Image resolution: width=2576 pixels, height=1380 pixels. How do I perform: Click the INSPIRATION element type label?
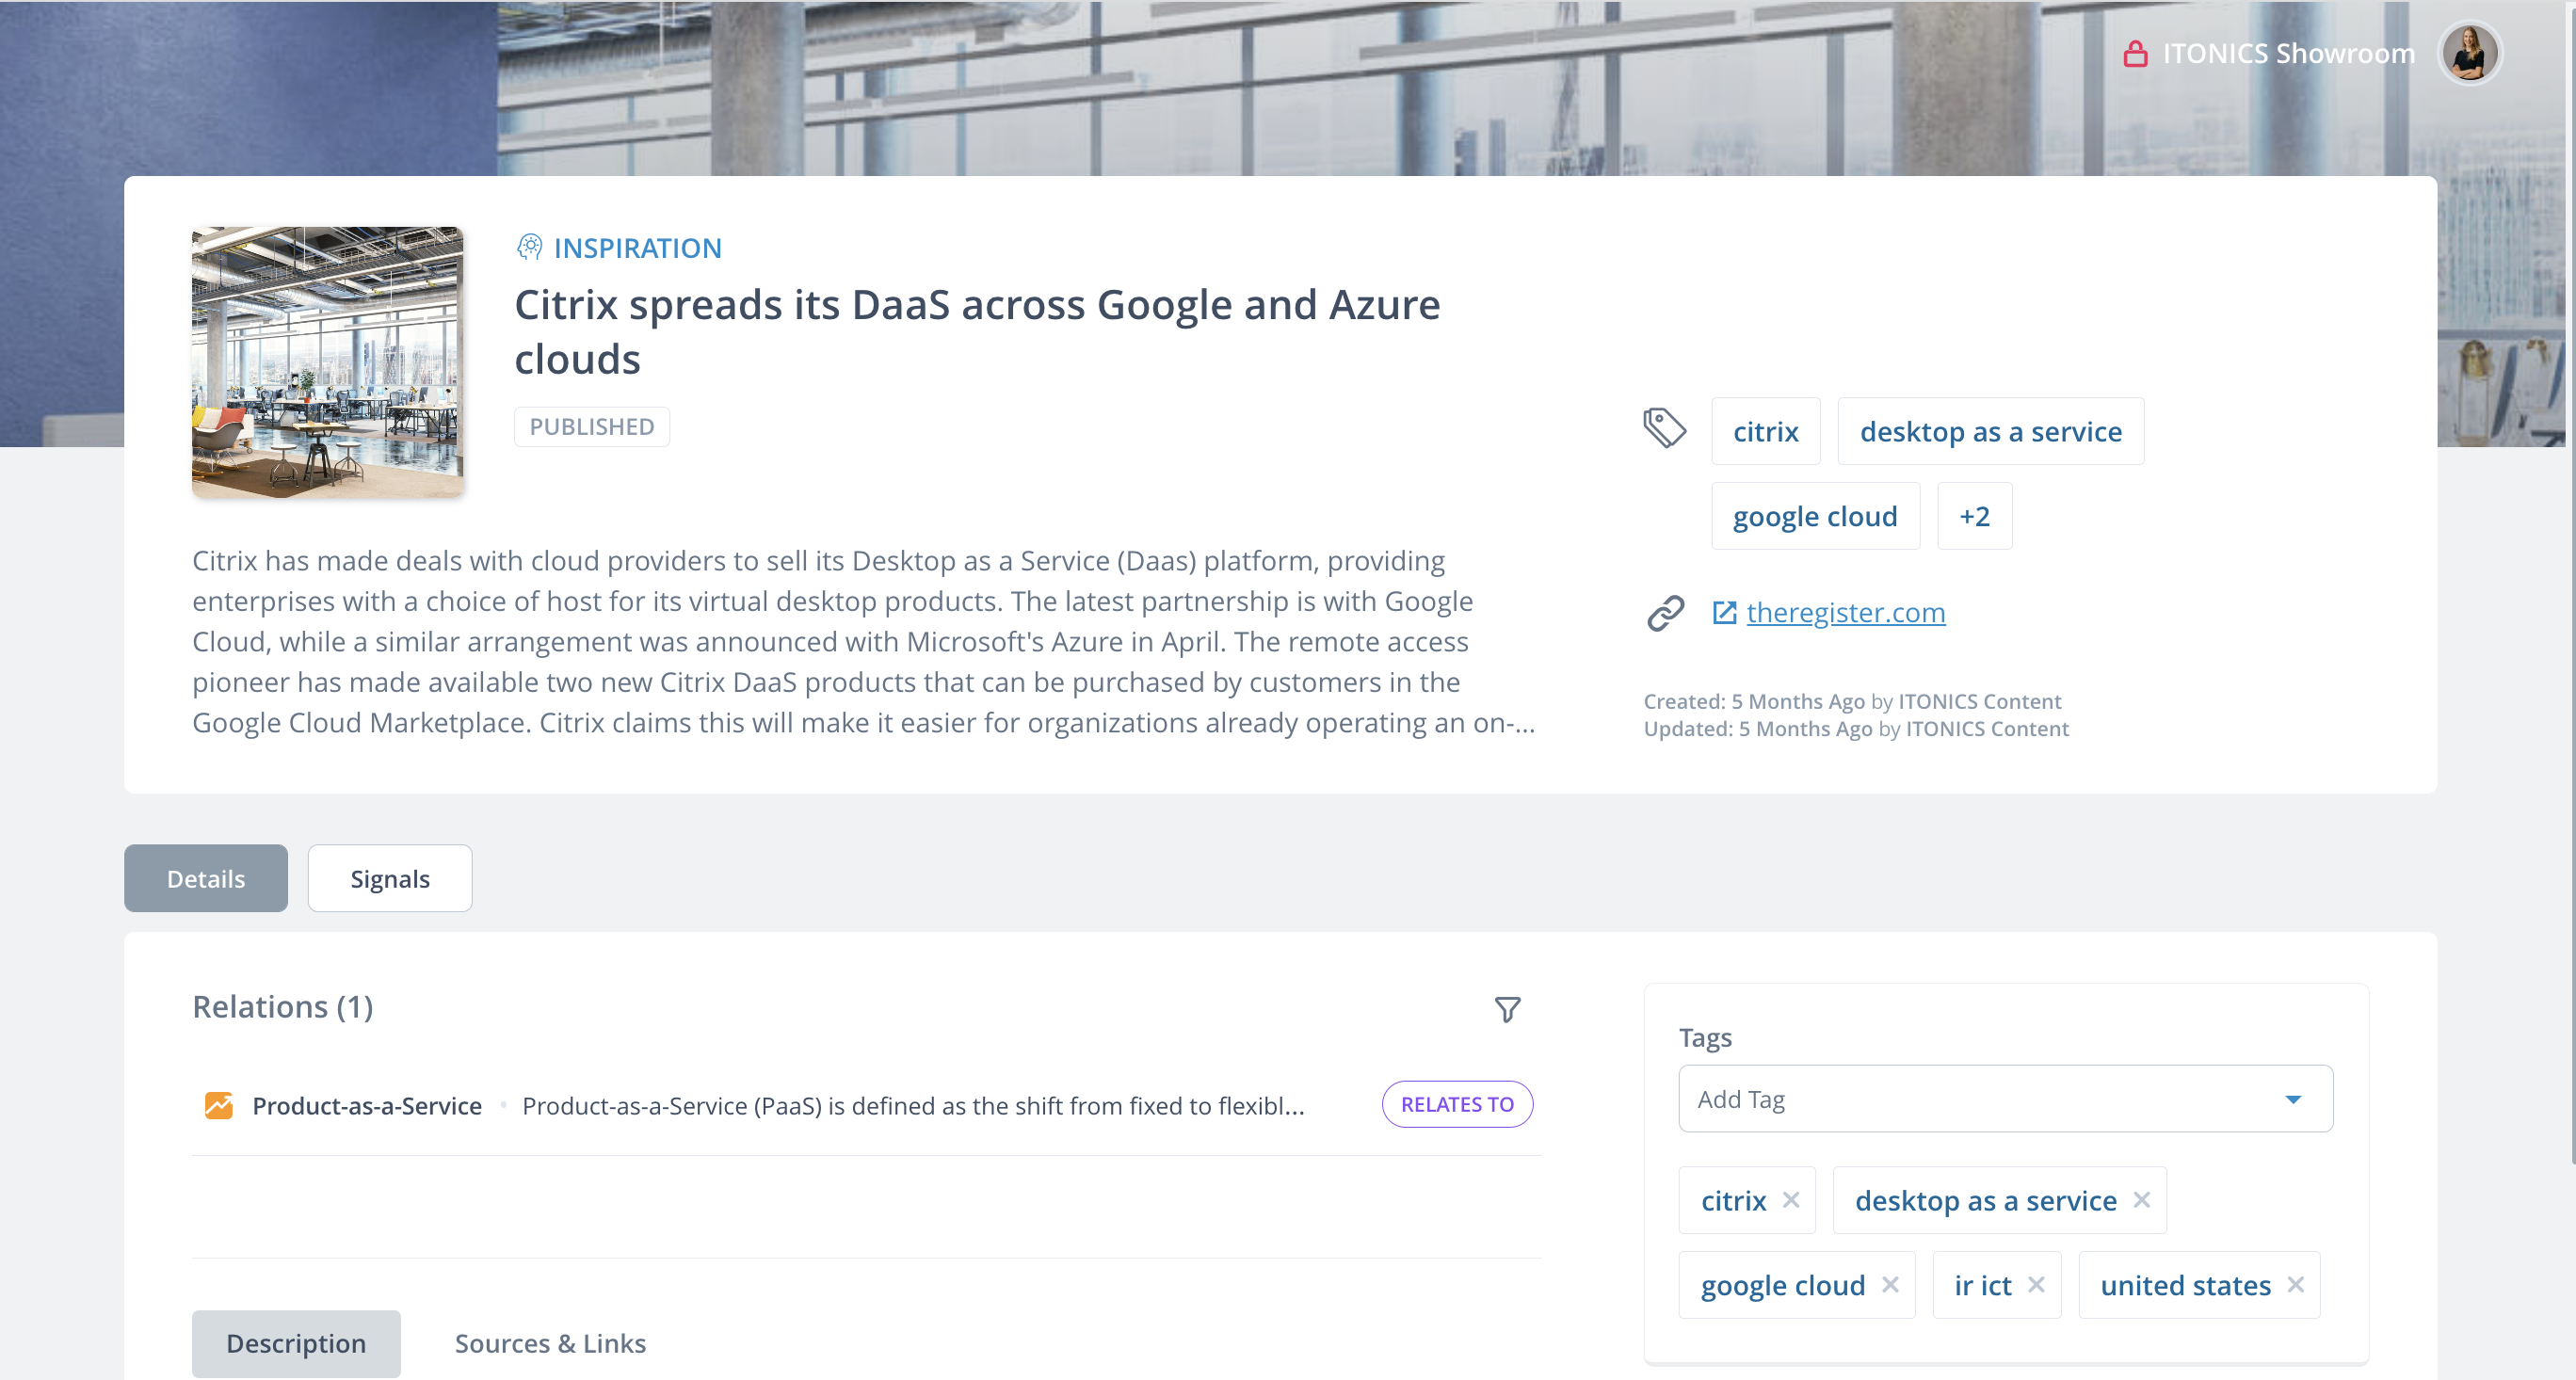[638, 247]
